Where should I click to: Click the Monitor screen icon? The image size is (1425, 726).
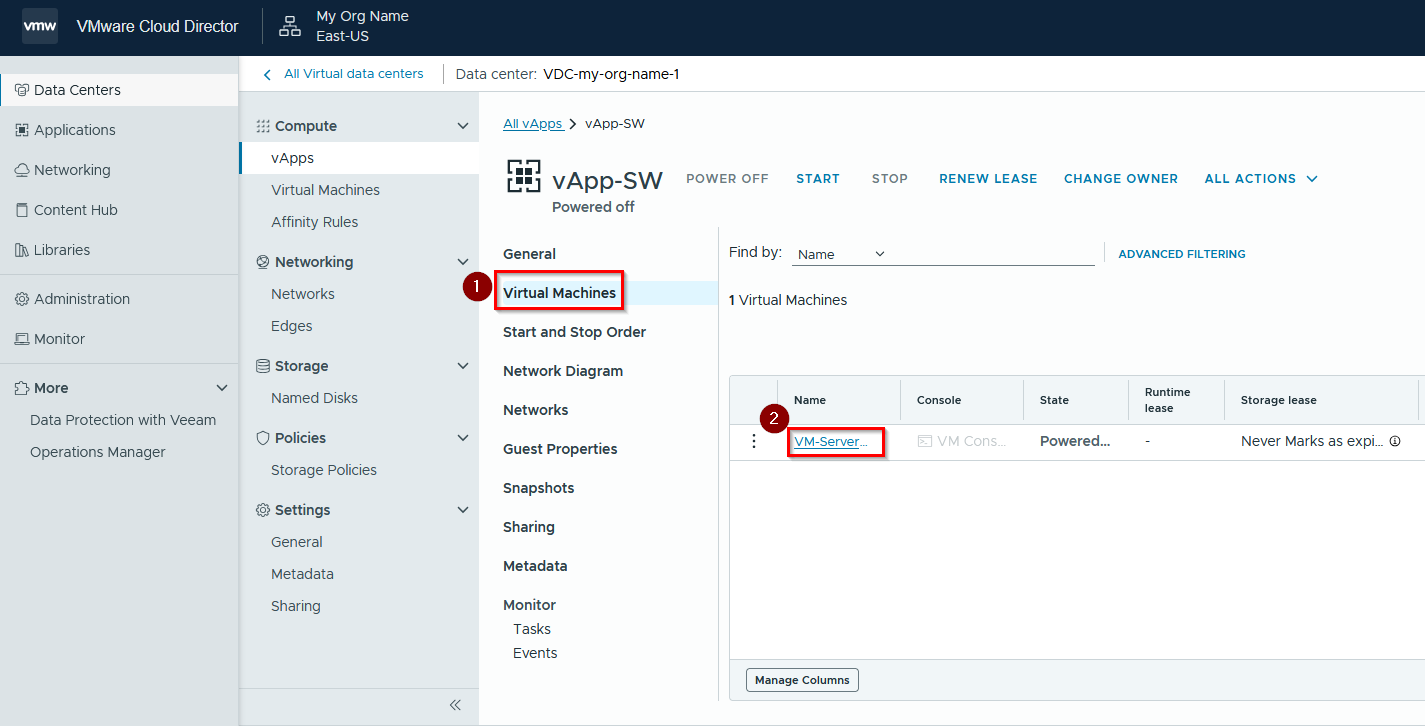[x=22, y=339]
